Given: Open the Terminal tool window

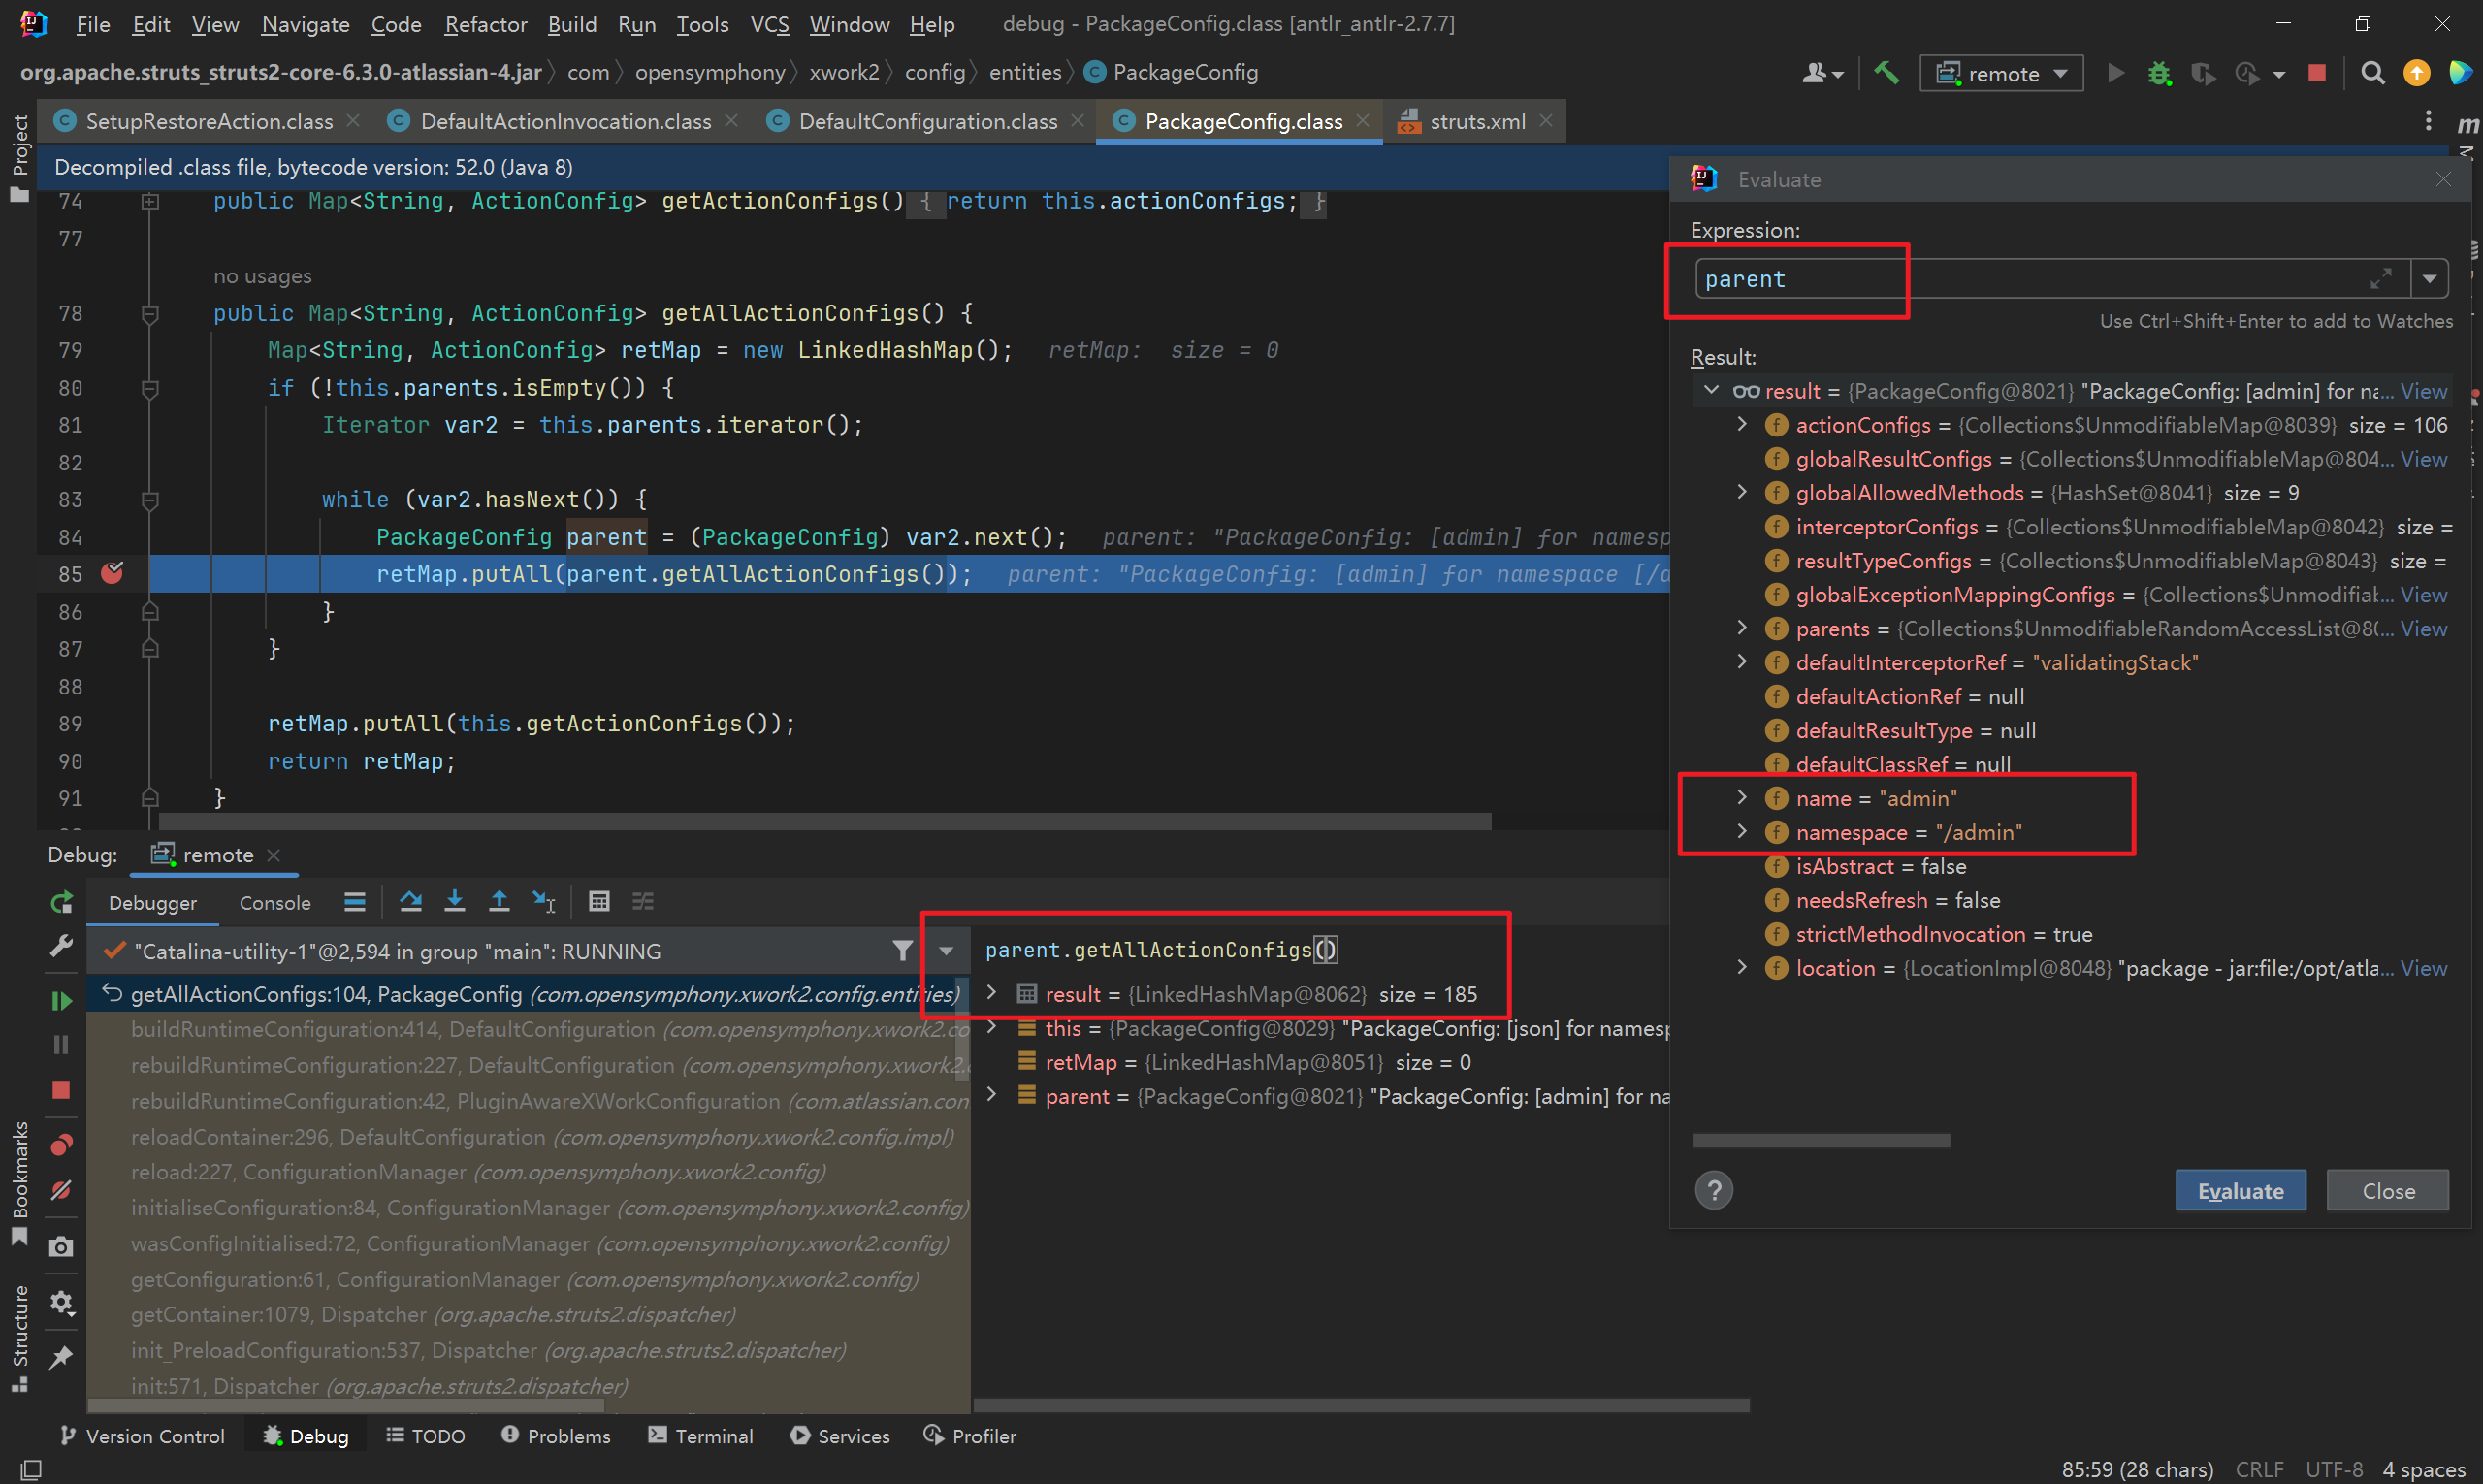Looking at the screenshot, I should click(700, 1436).
